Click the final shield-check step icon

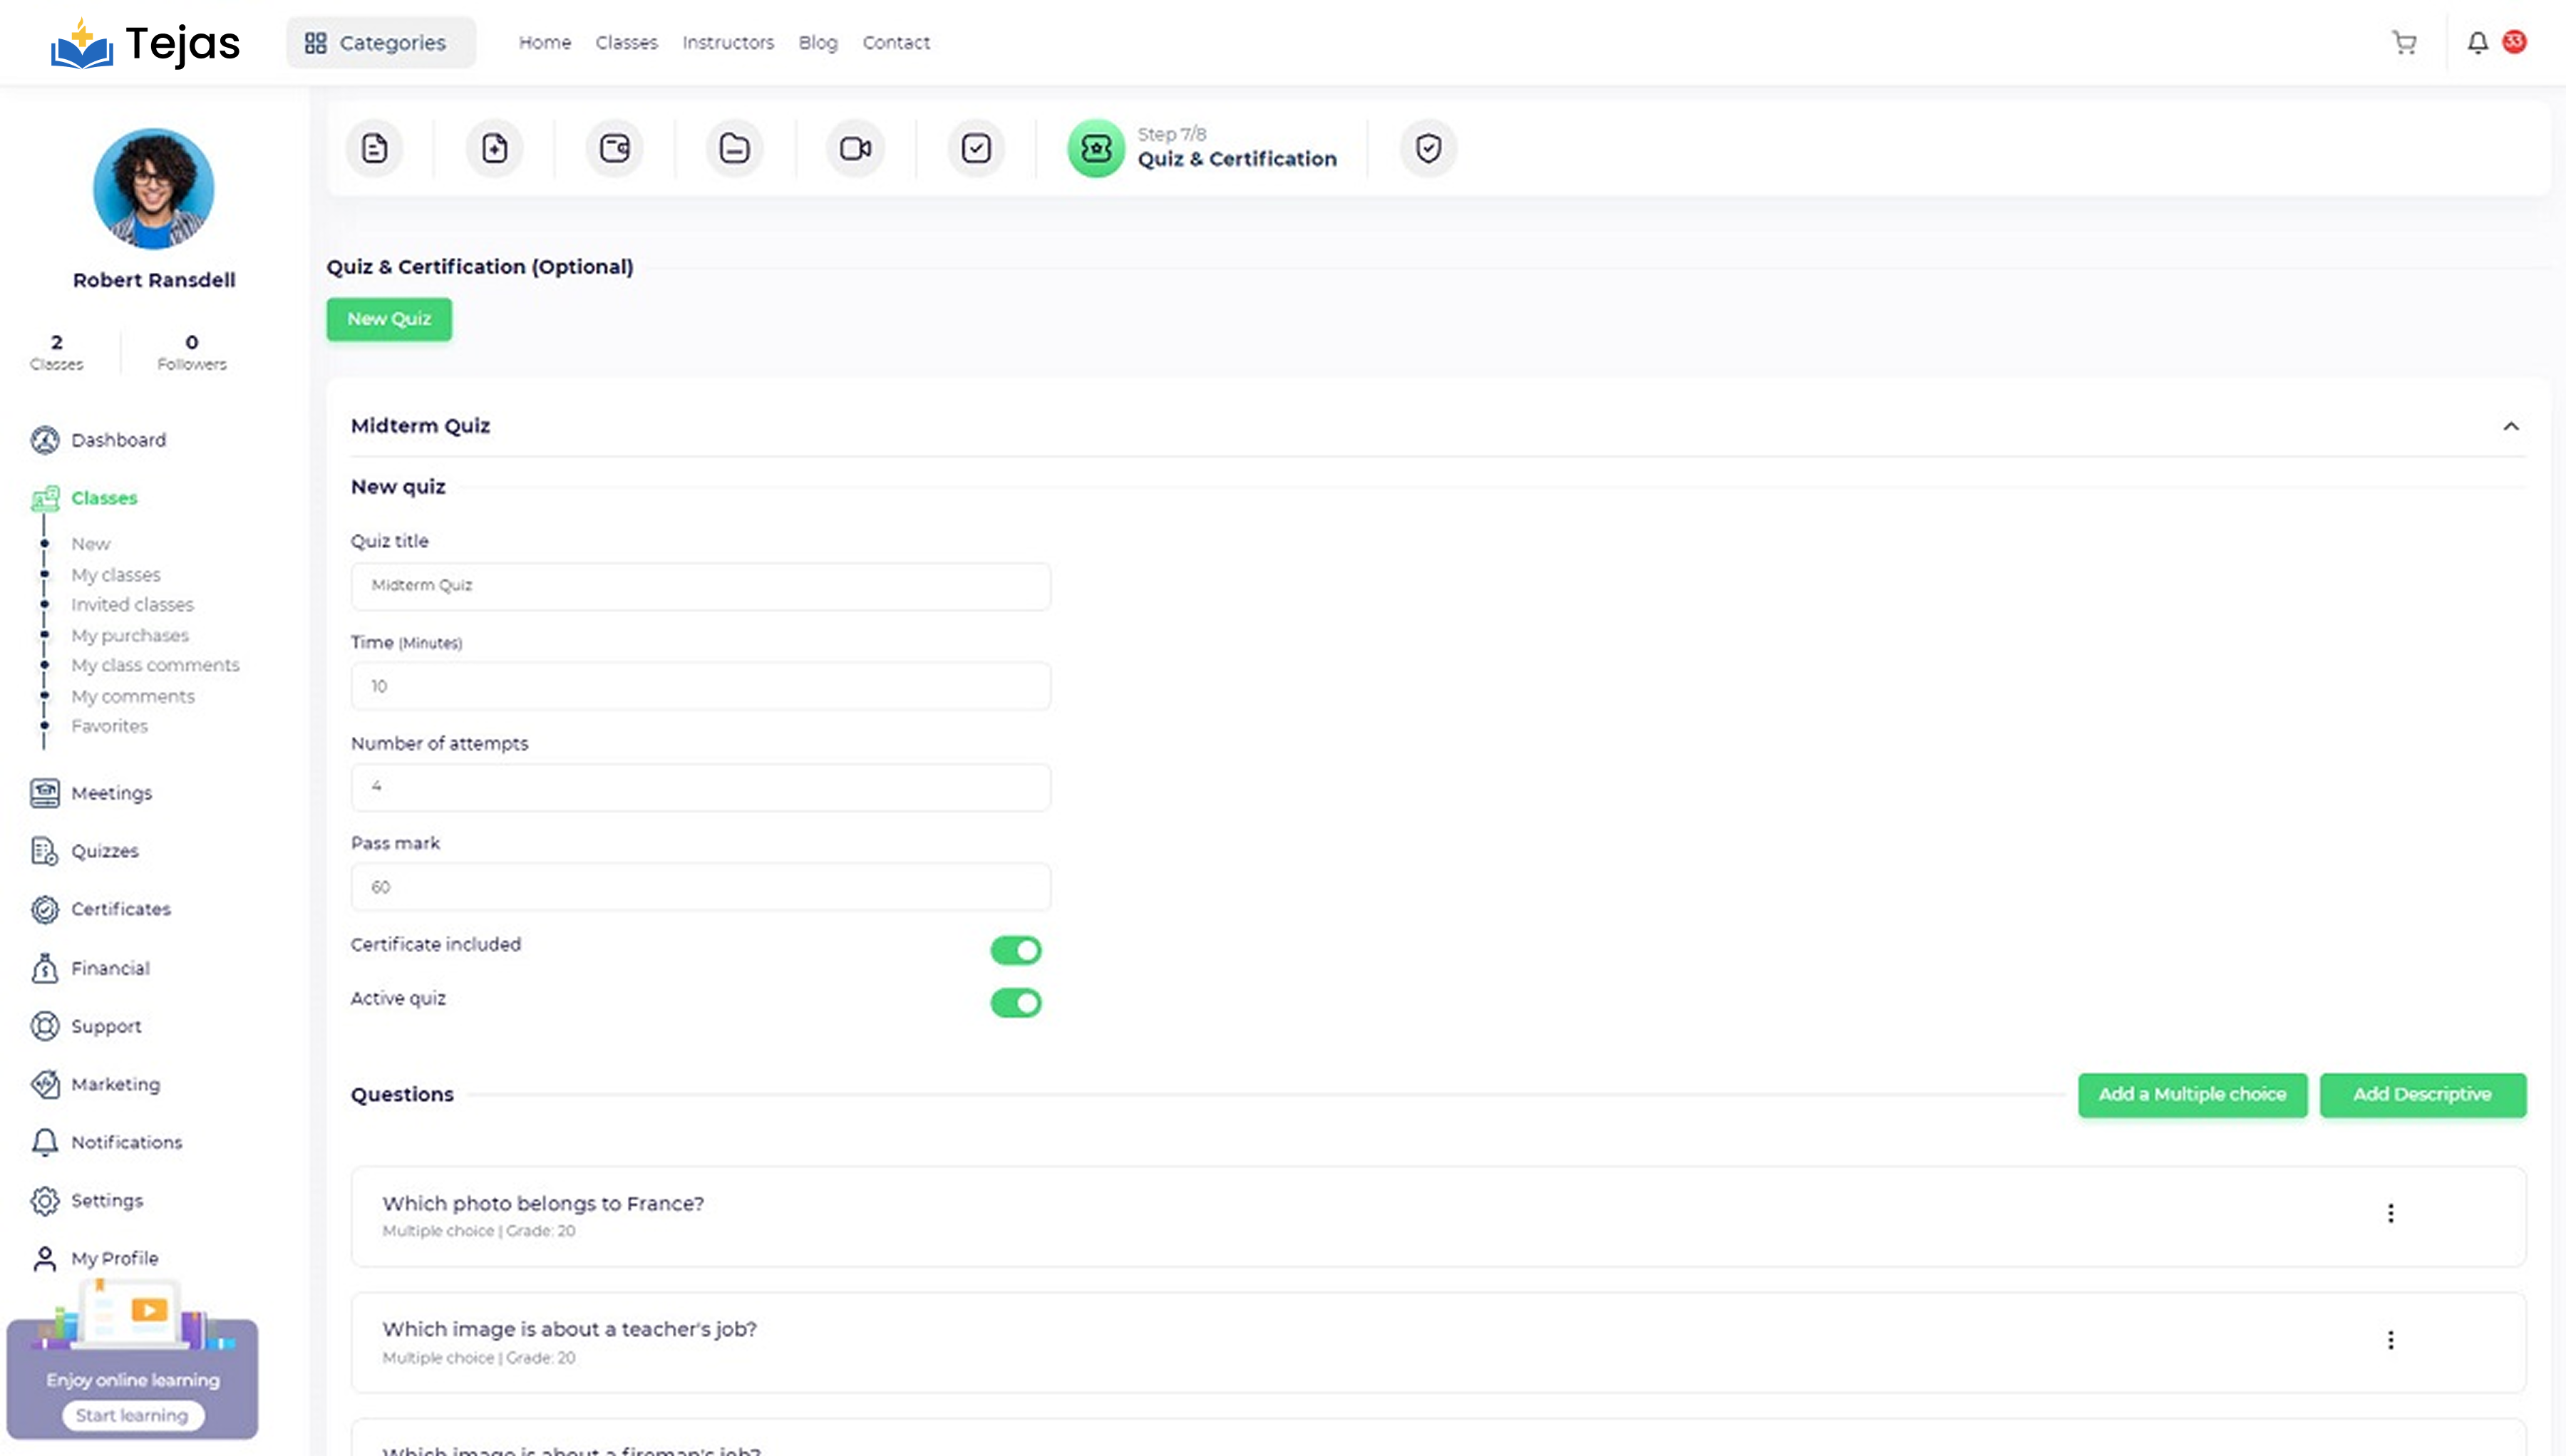click(1428, 148)
